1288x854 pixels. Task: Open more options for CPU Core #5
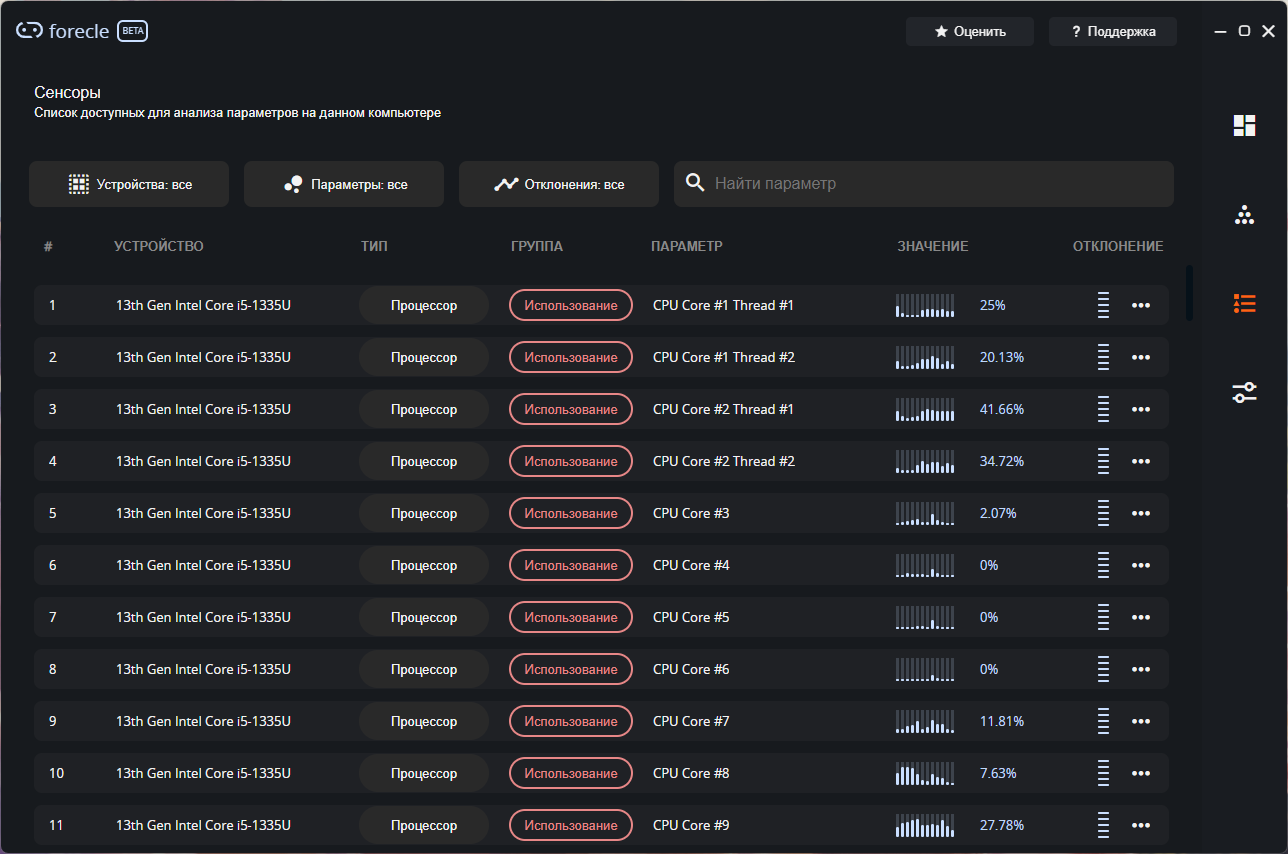pyautogui.click(x=1141, y=617)
